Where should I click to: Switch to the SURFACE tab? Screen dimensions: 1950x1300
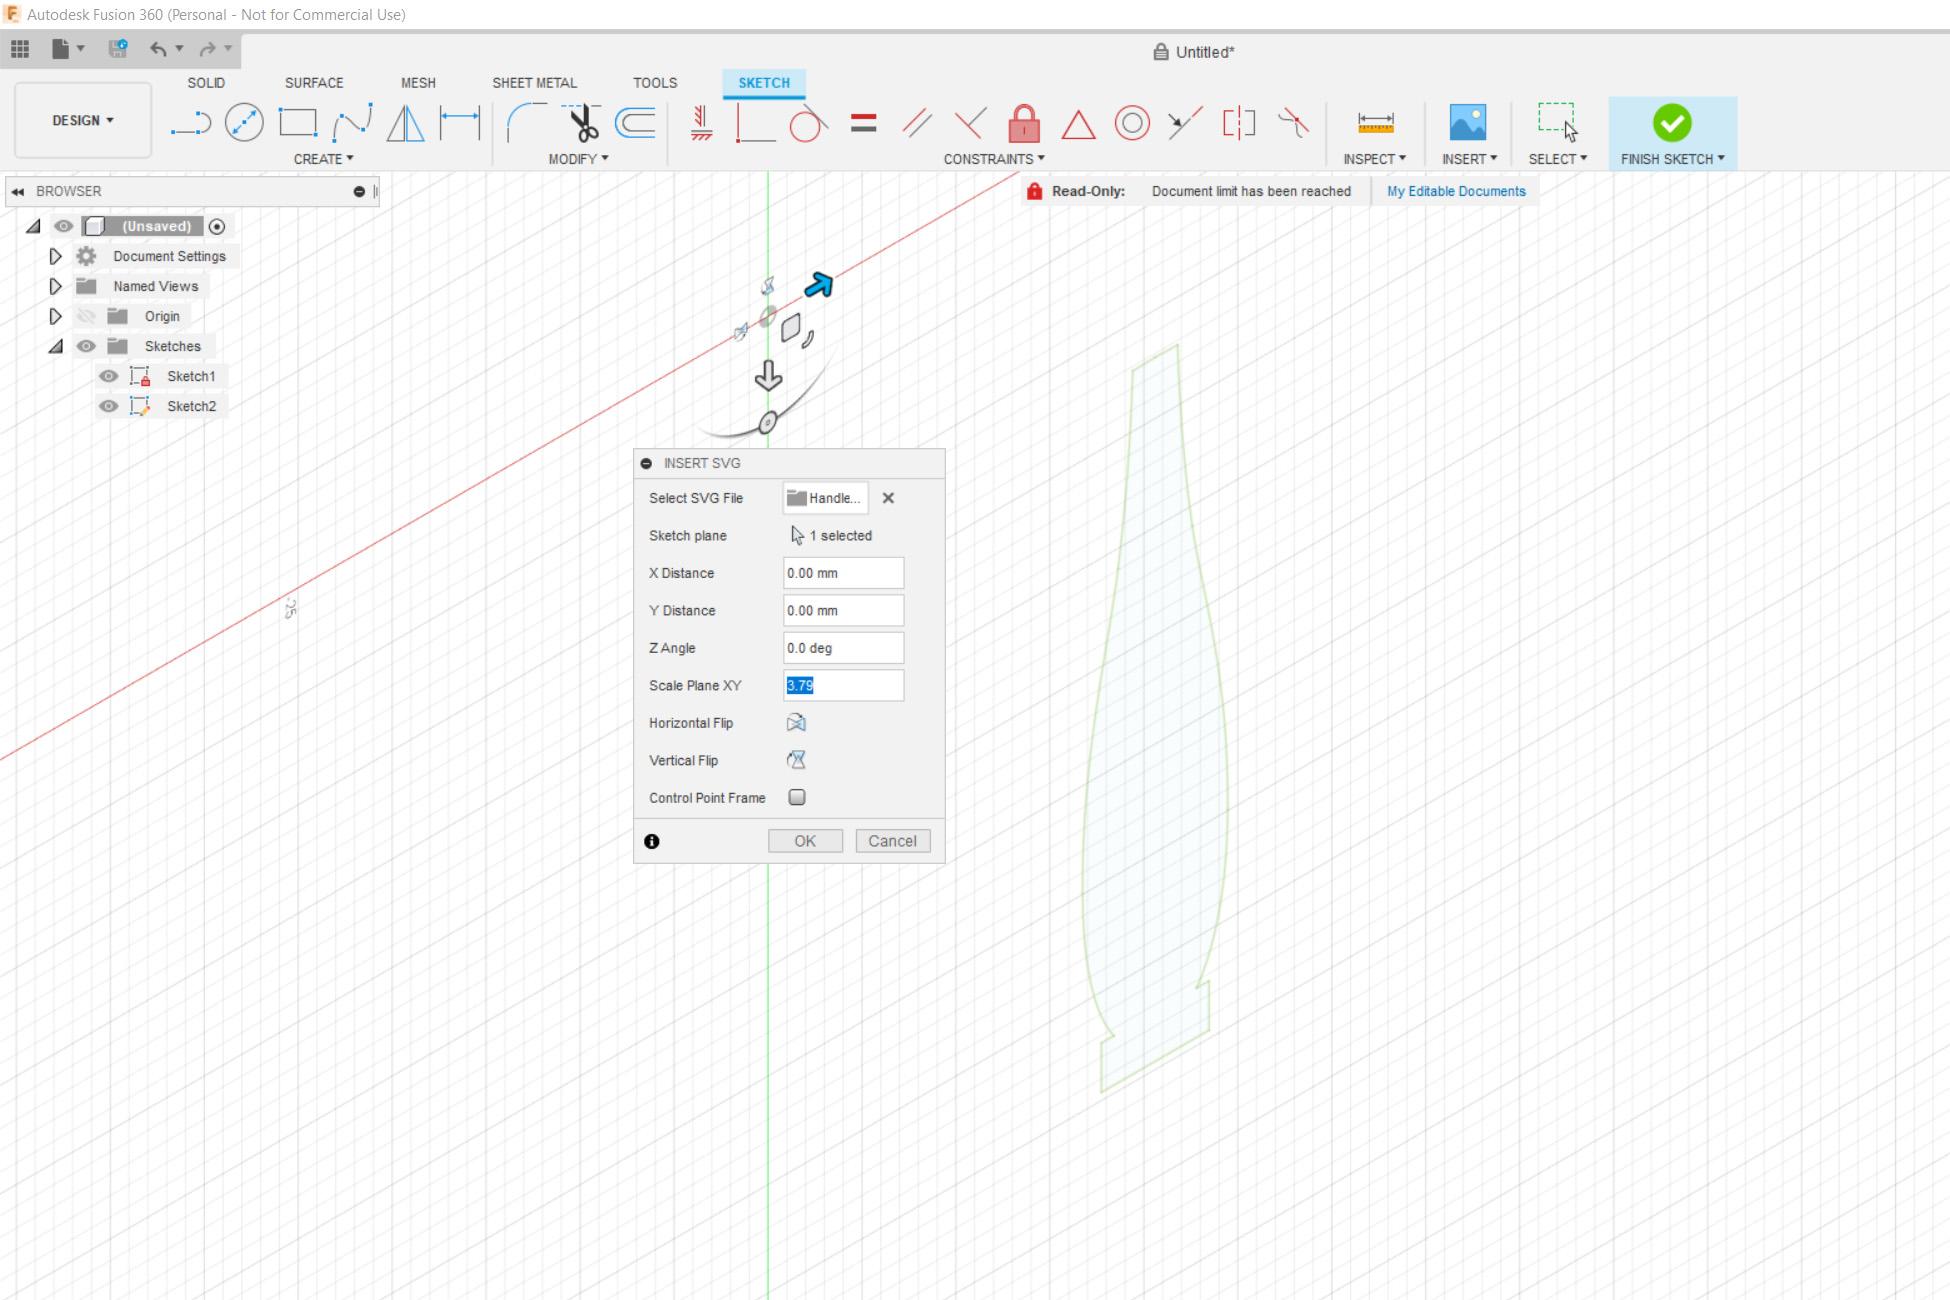[x=314, y=83]
